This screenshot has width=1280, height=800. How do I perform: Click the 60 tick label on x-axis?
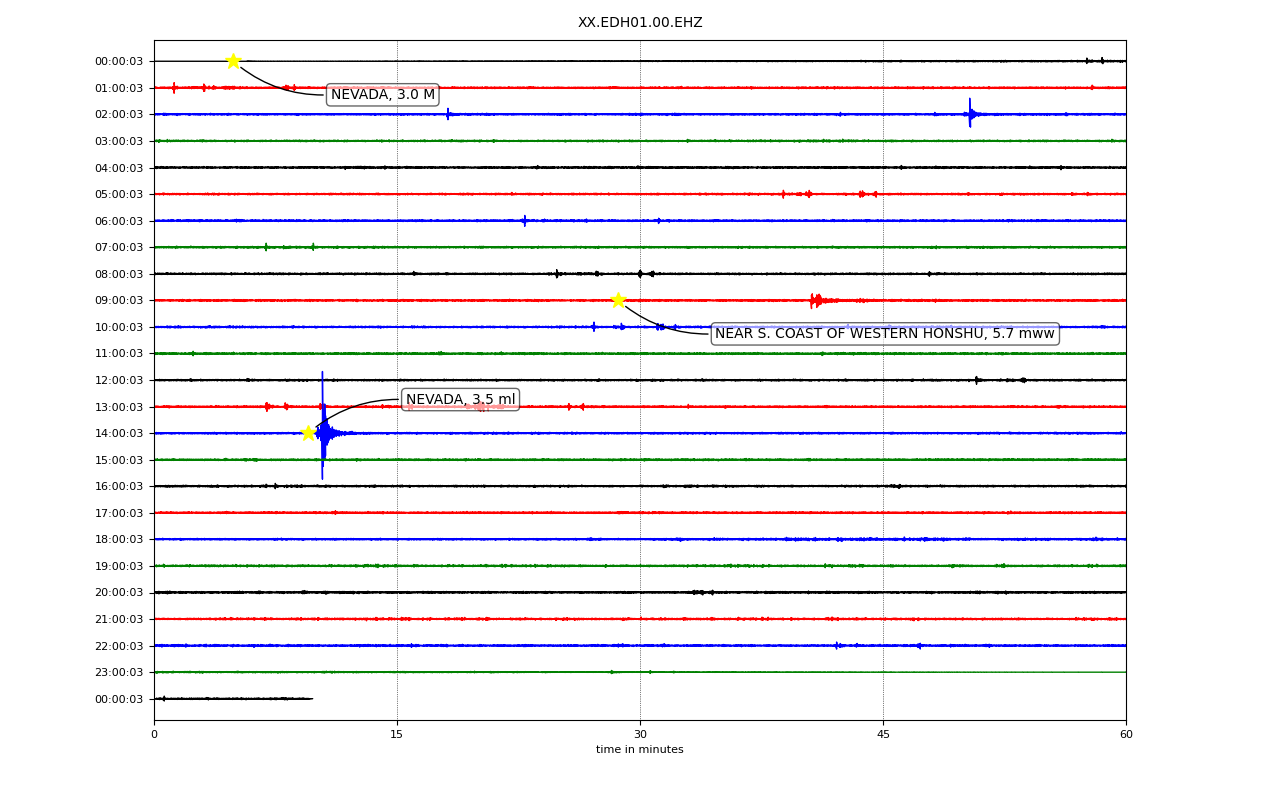(1126, 735)
